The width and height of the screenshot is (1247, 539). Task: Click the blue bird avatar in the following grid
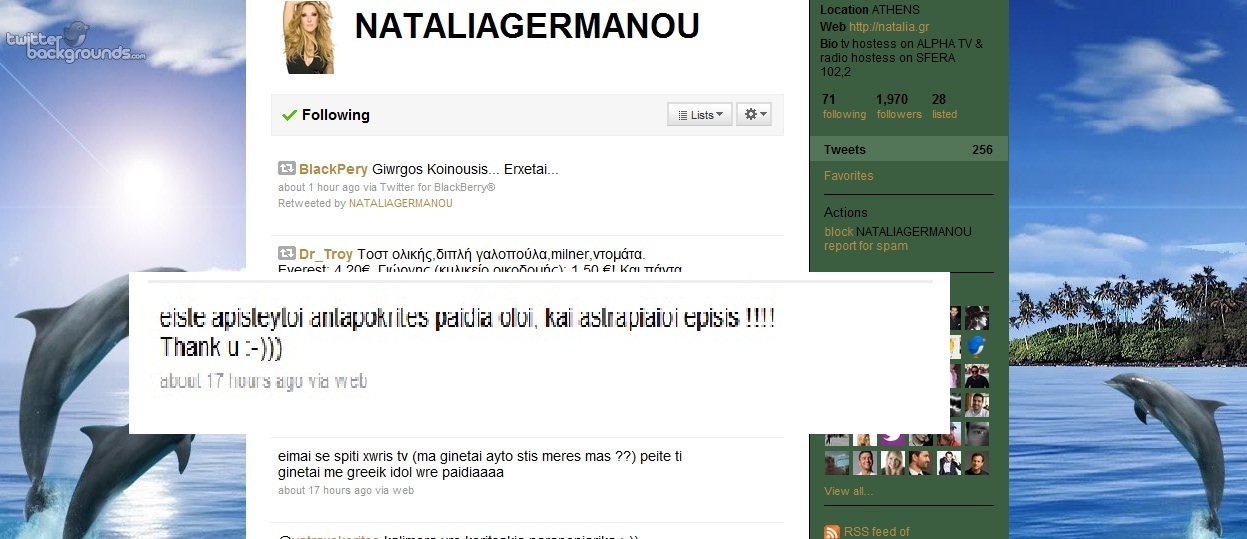pos(976,346)
